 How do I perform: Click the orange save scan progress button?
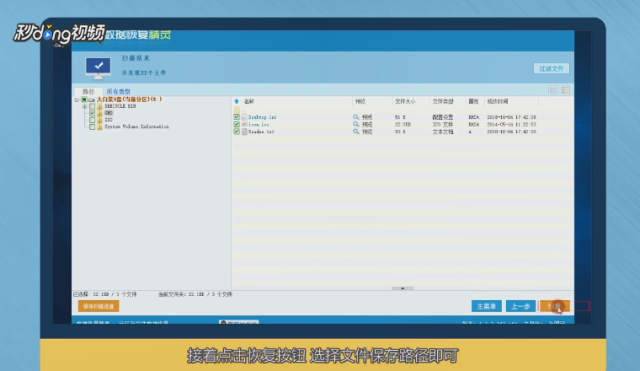(98, 306)
